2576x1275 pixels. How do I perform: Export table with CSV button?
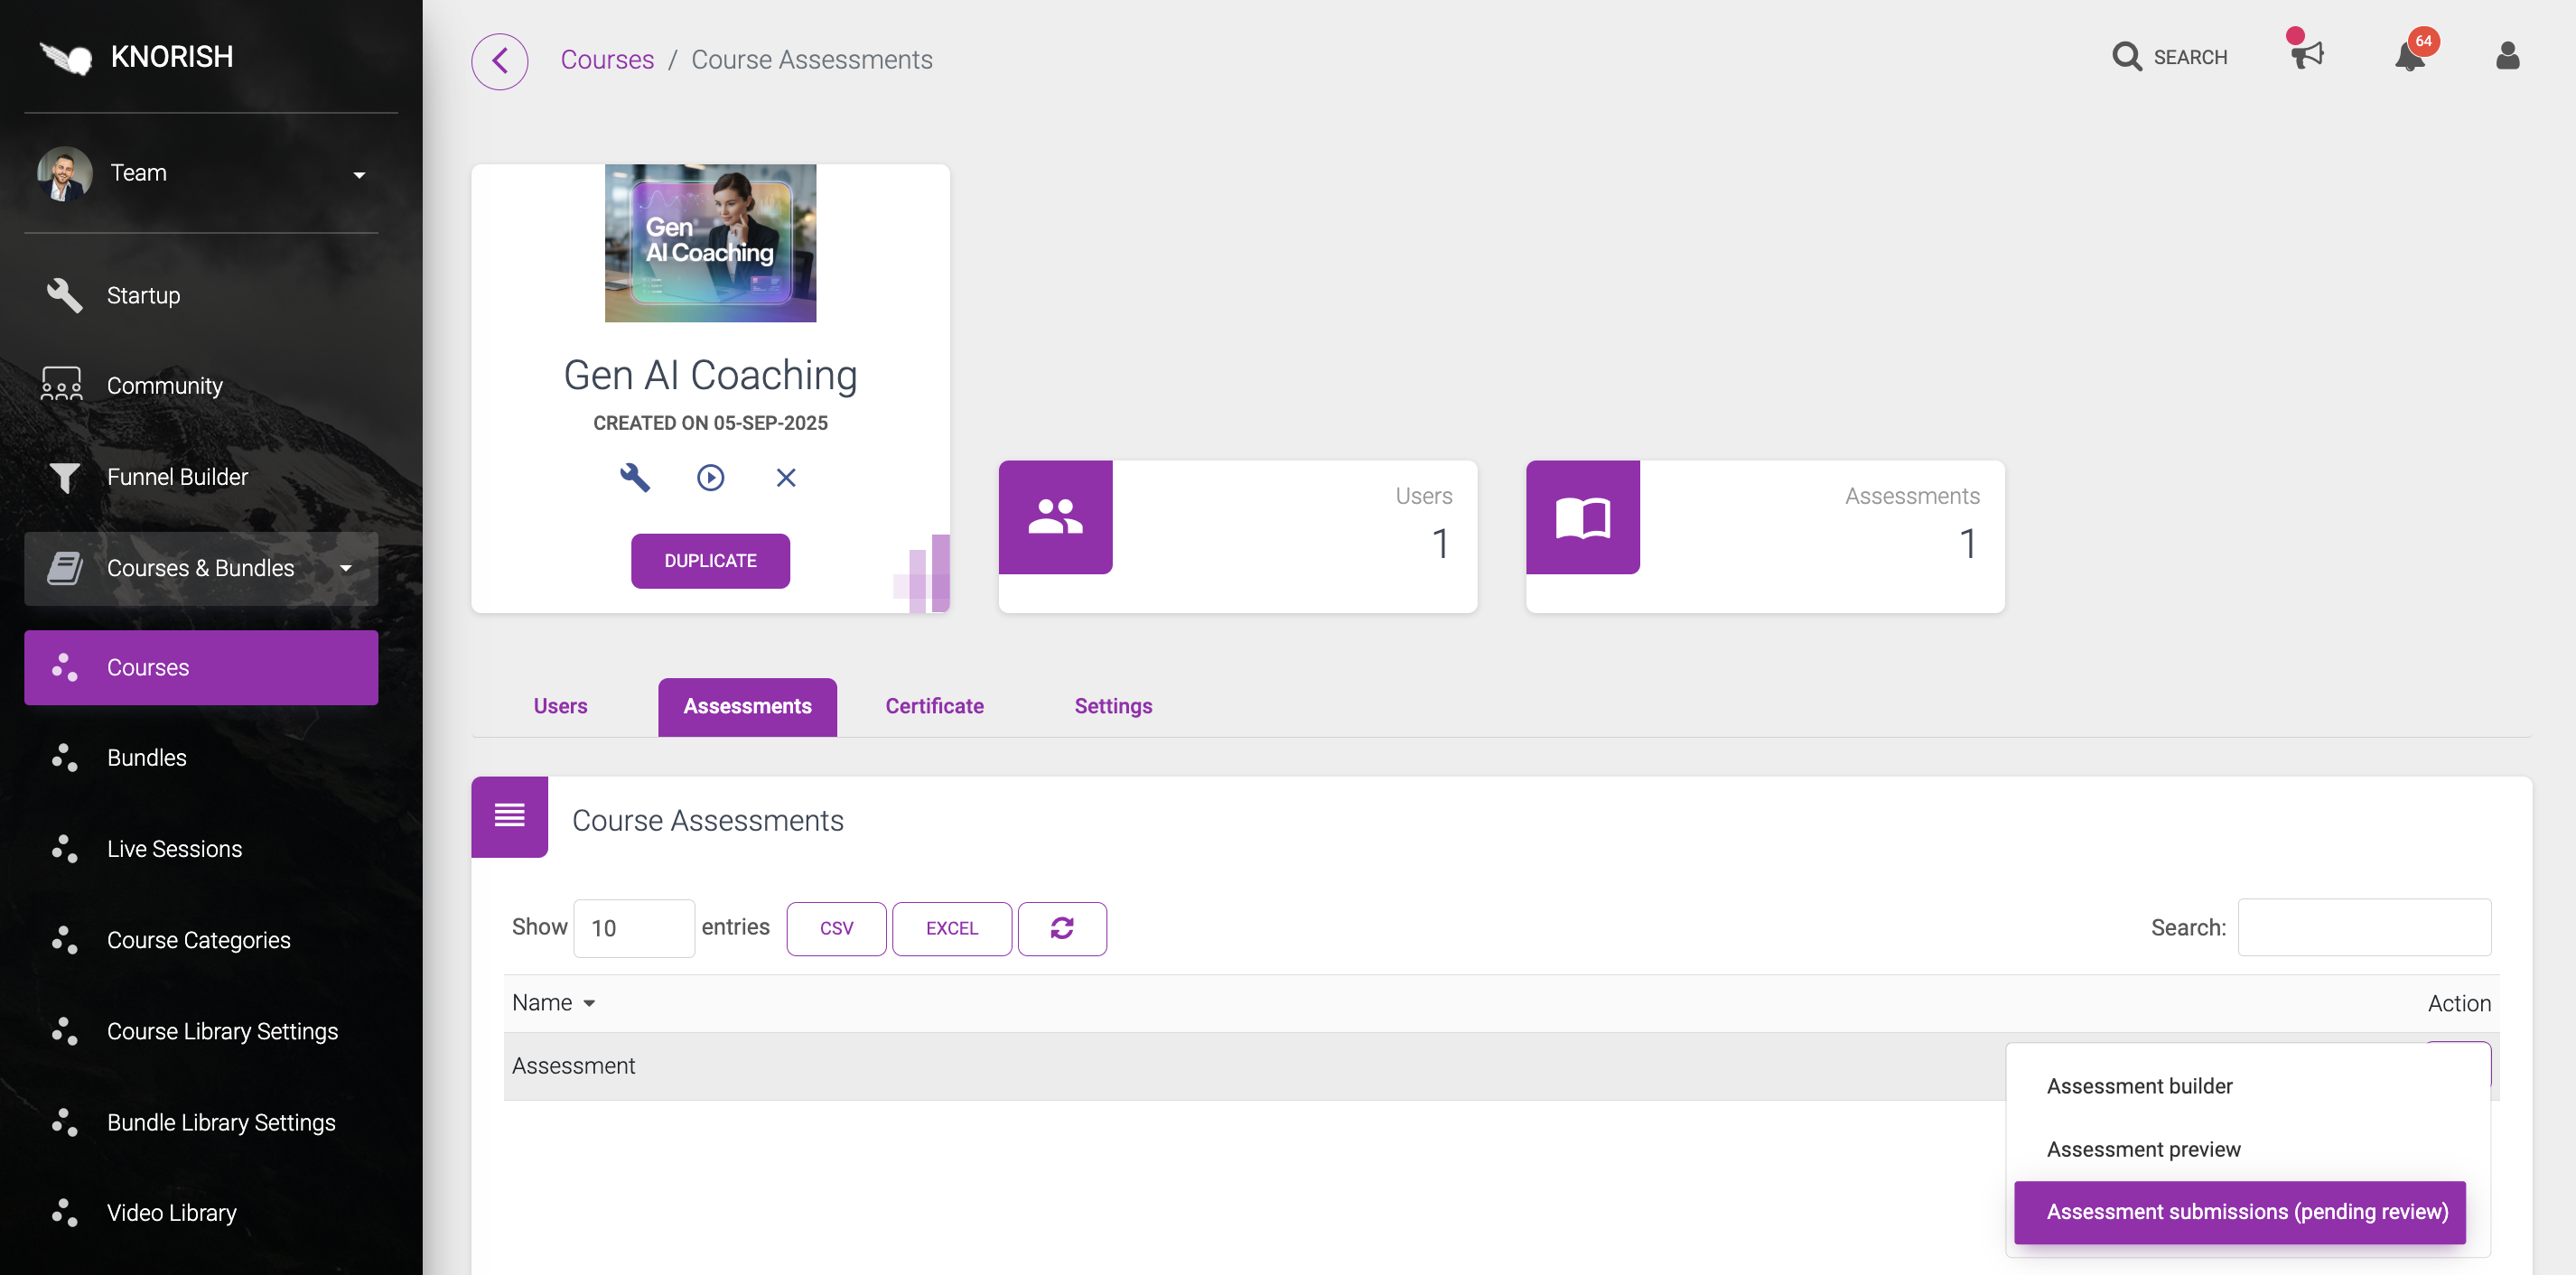tap(836, 928)
